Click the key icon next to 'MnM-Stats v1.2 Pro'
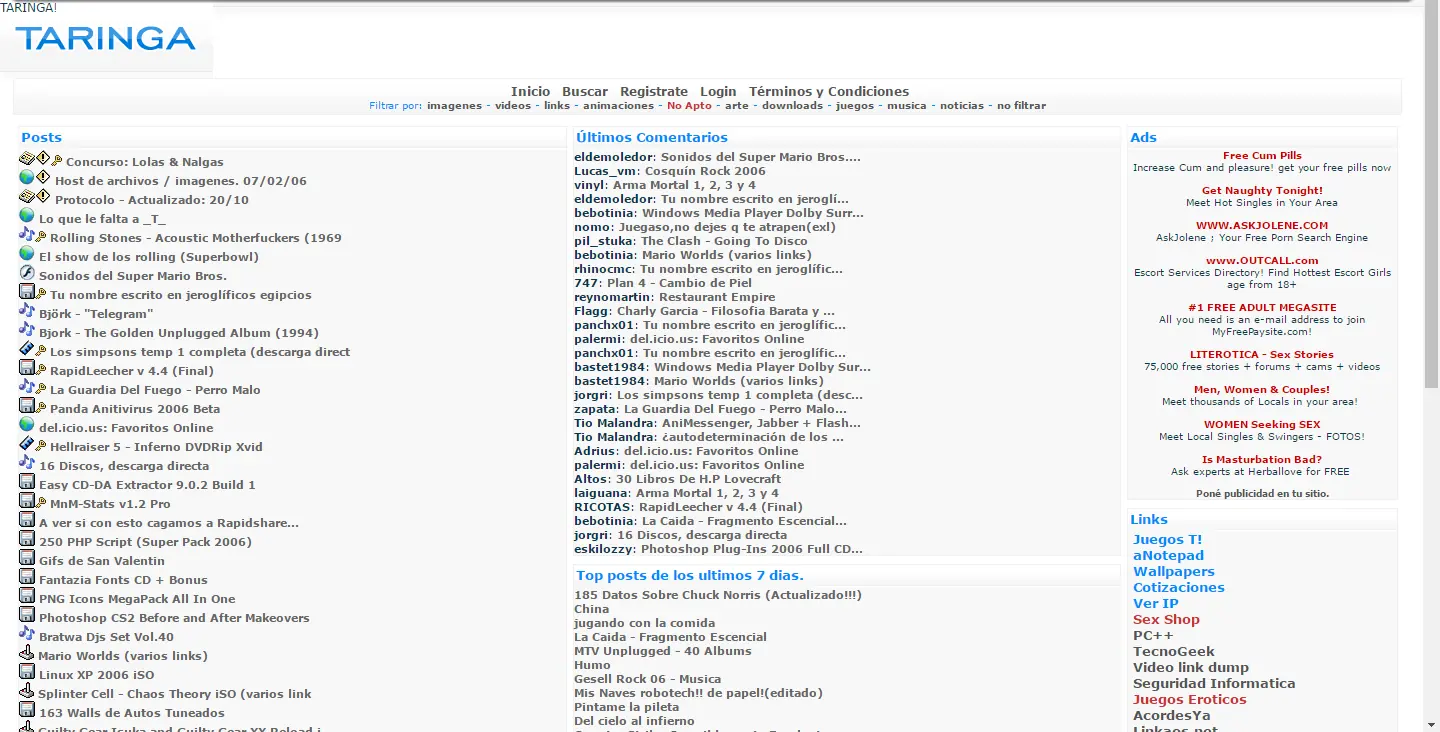Image resolution: width=1440 pixels, height=732 pixels. [41, 504]
